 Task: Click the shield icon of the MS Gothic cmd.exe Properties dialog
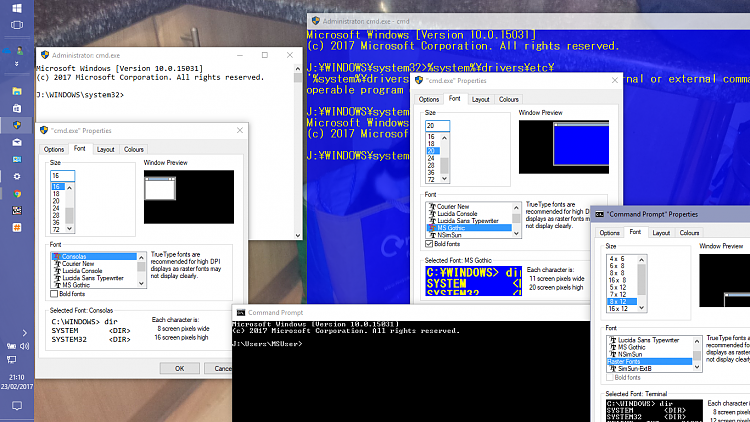click(x=419, y=80)
